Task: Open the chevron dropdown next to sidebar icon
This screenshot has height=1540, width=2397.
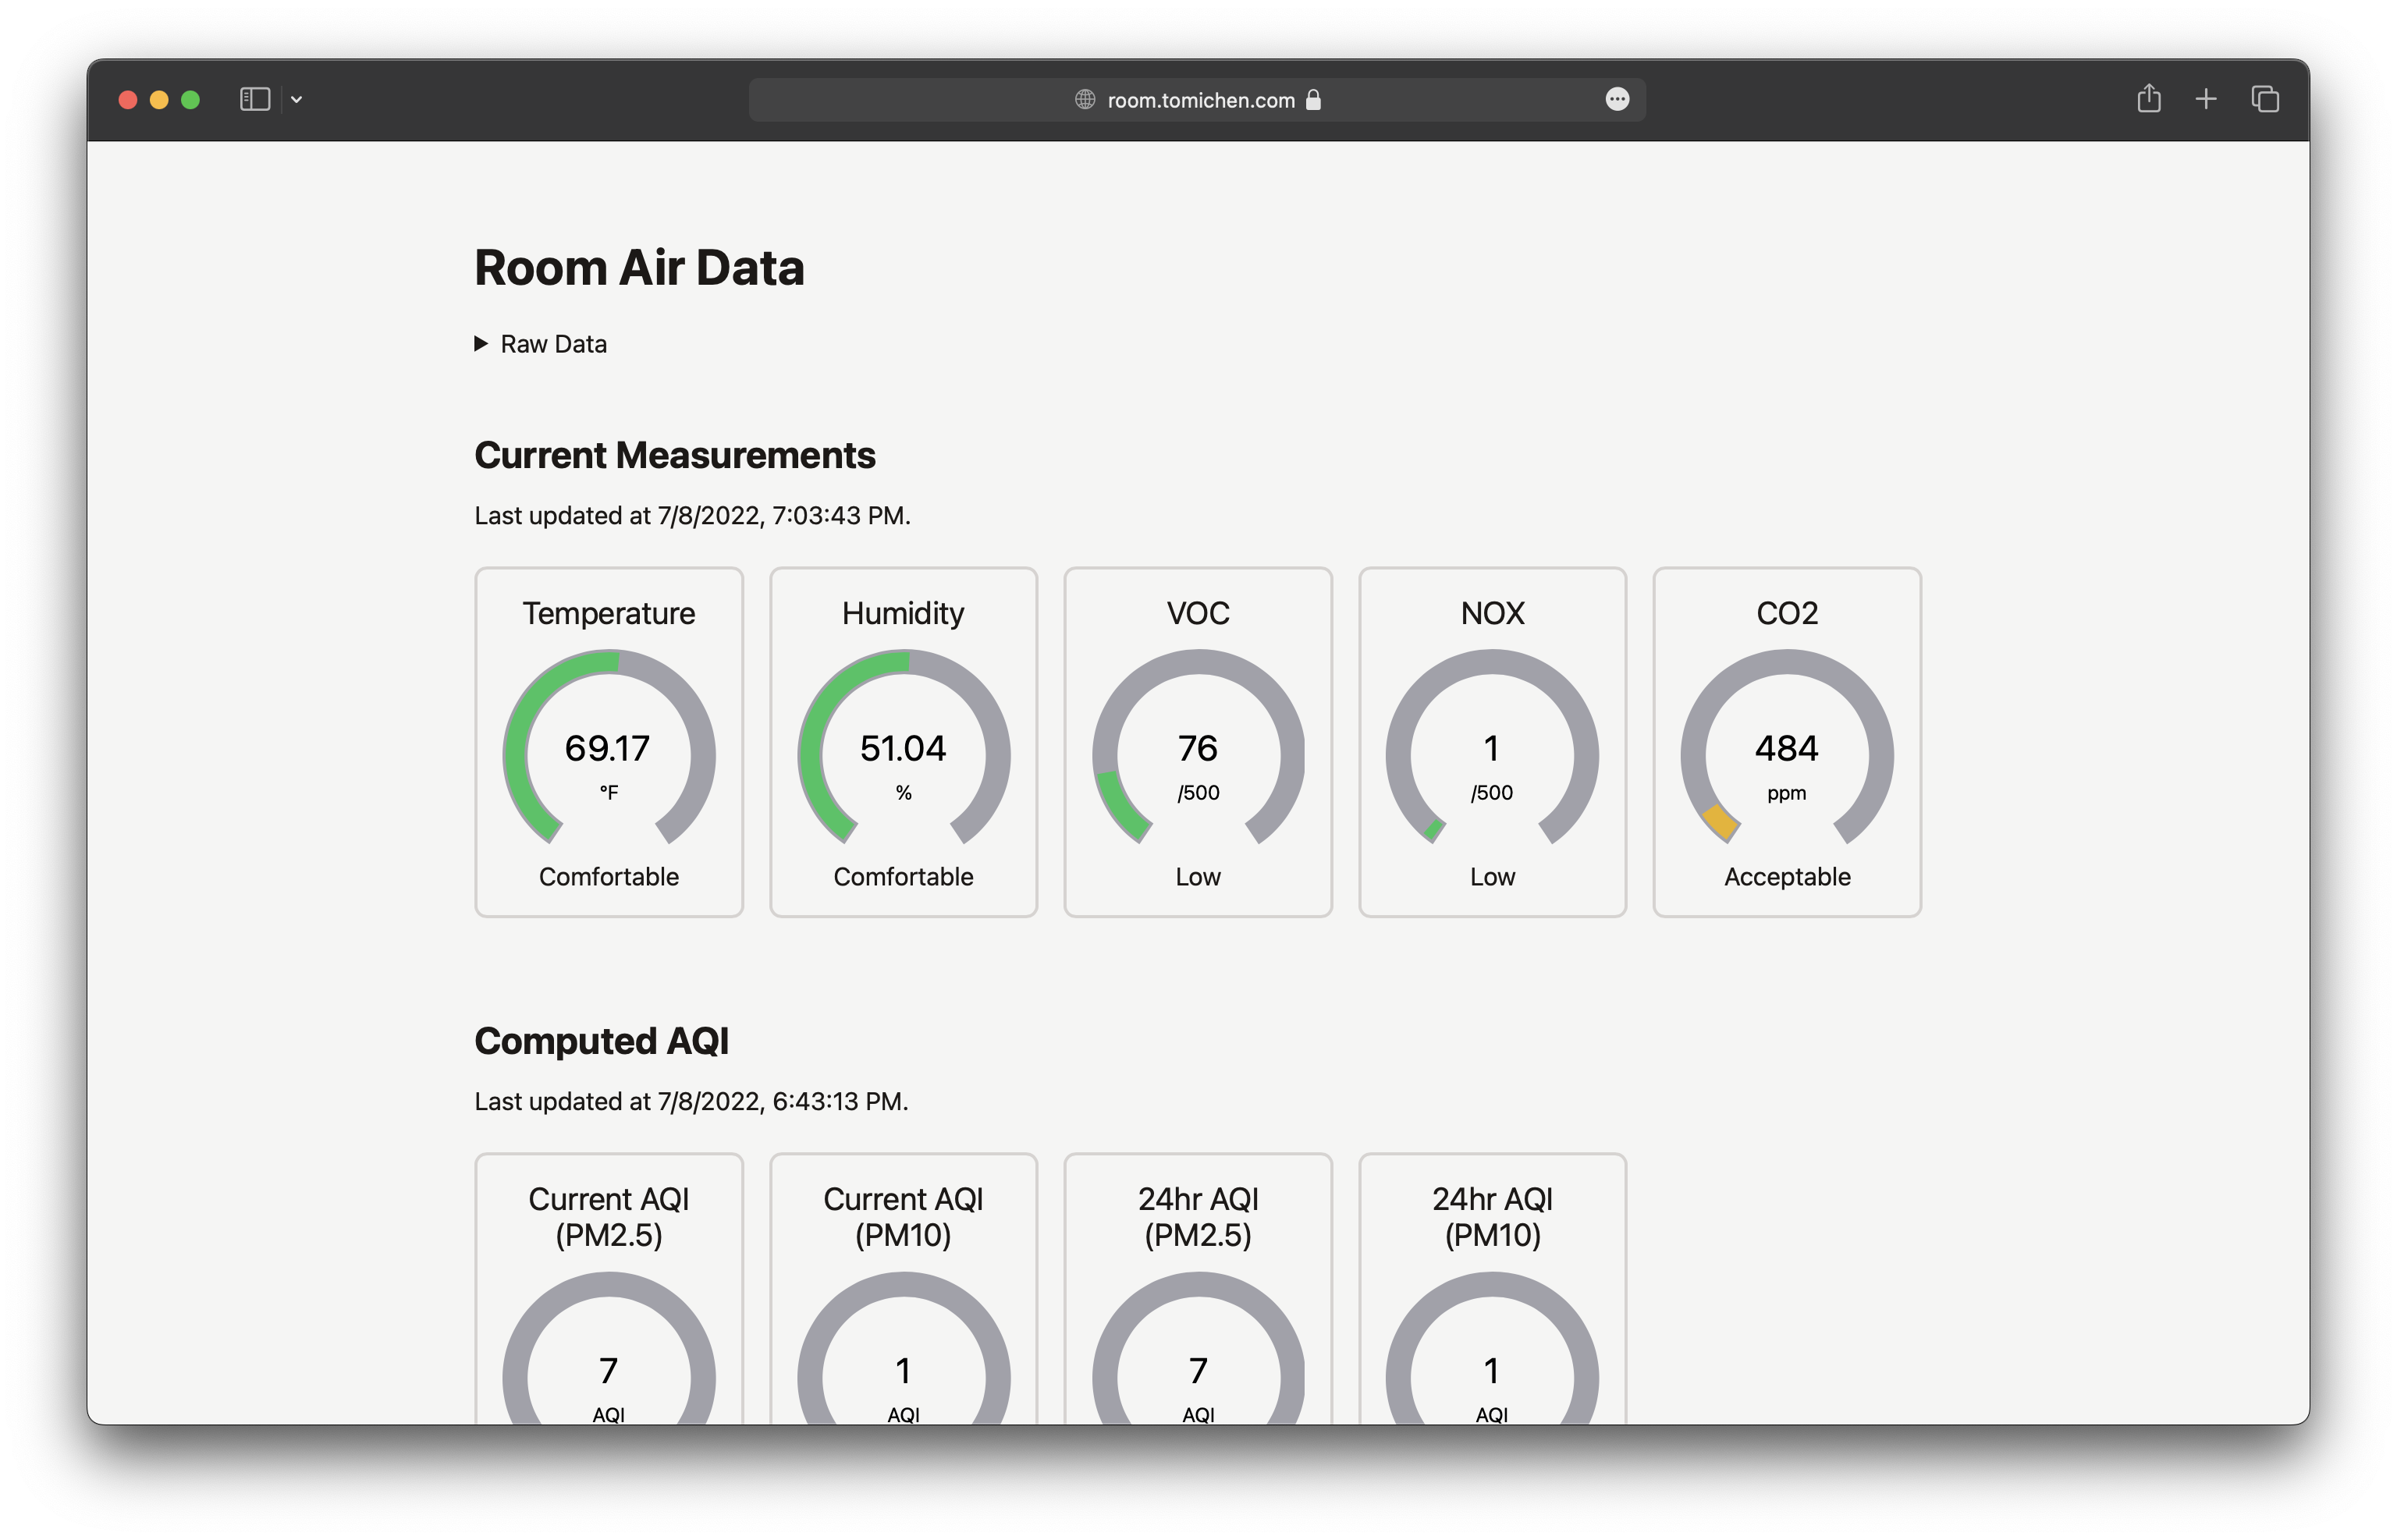Action: [x=296, y=99]
